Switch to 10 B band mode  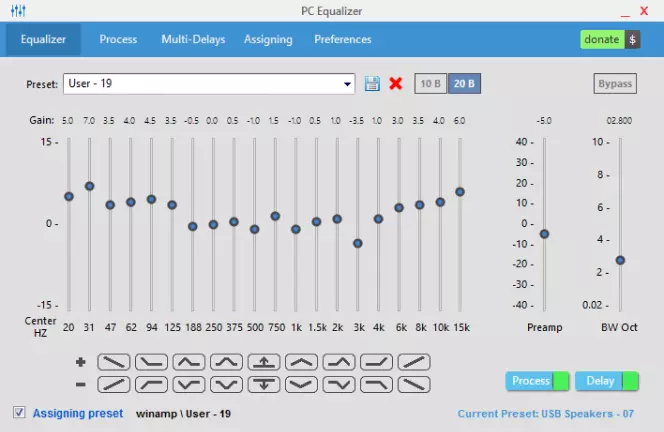430,83
